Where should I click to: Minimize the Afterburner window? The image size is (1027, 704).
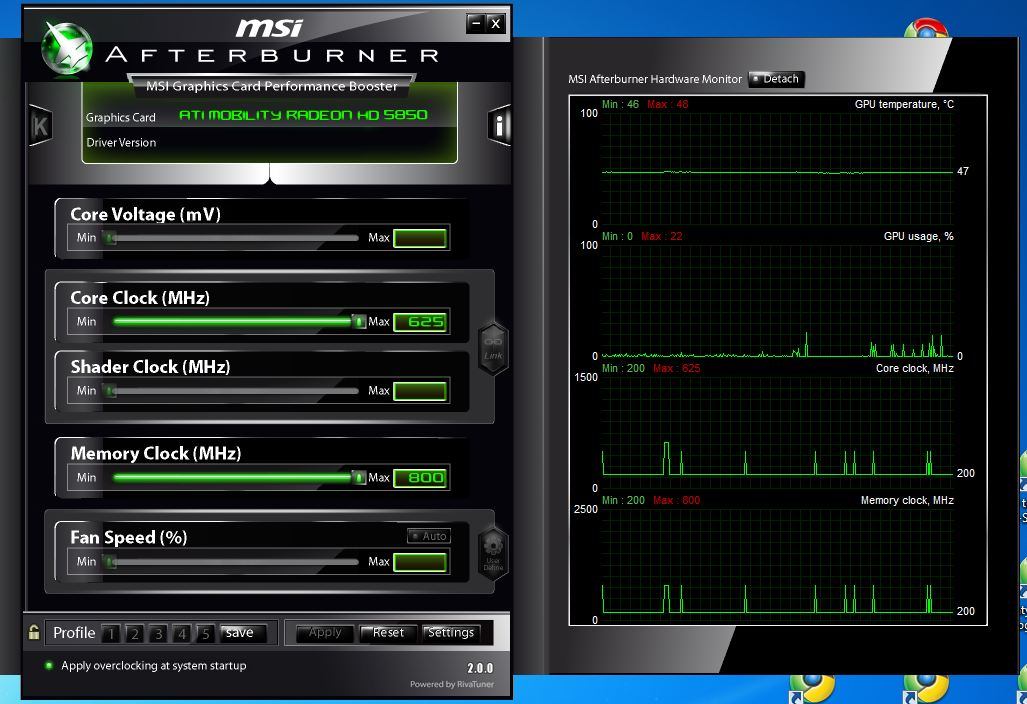(x=476, y=24)
